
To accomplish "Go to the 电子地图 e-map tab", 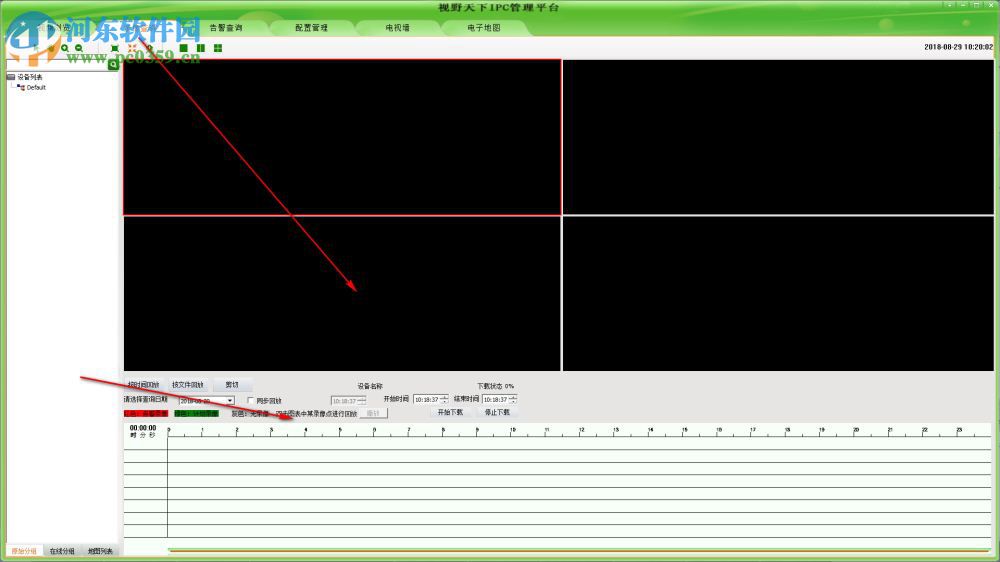I will pos(483,27).
